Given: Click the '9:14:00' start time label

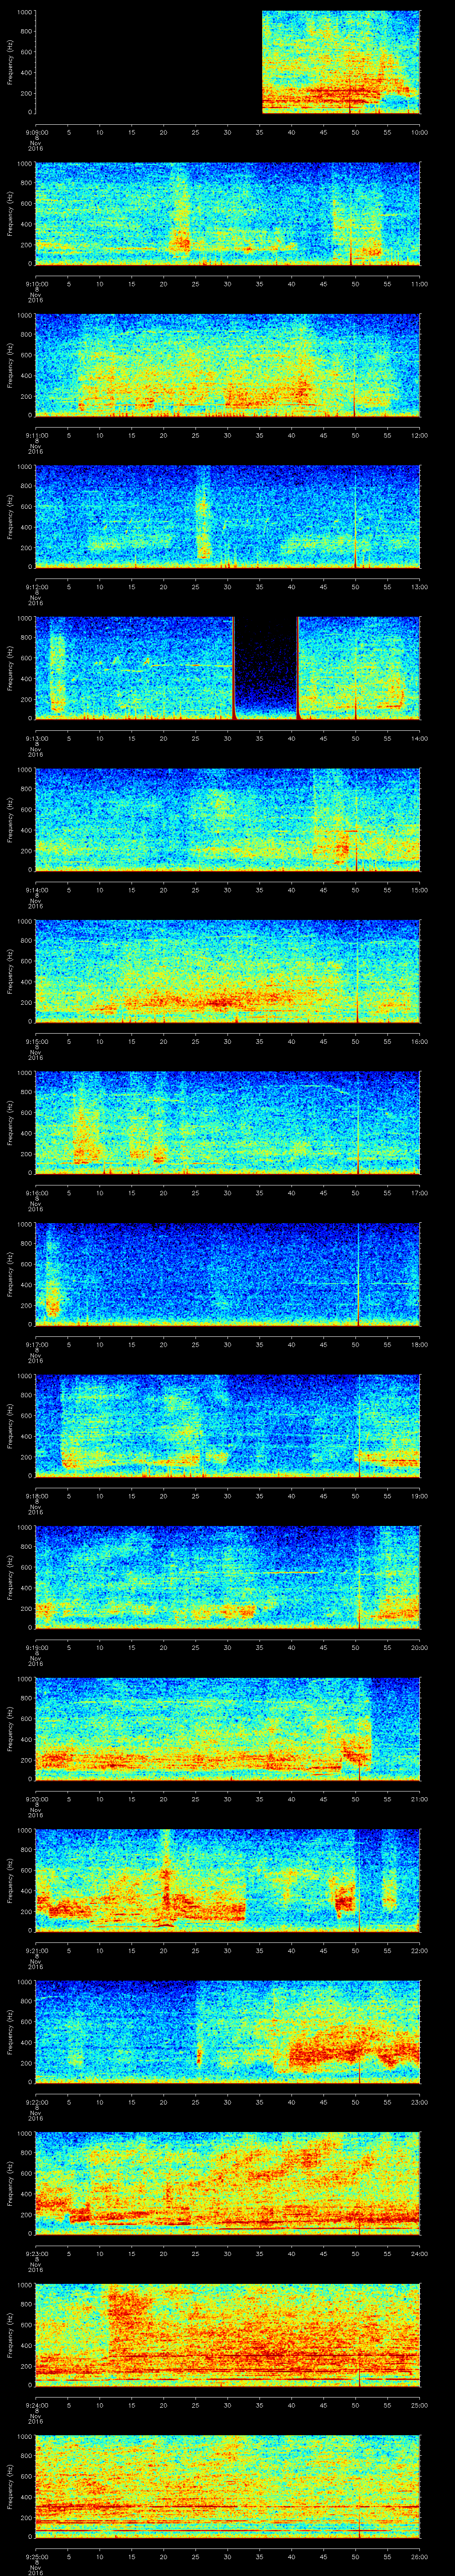Looking at the screenshot, I should tap(36, 890).
